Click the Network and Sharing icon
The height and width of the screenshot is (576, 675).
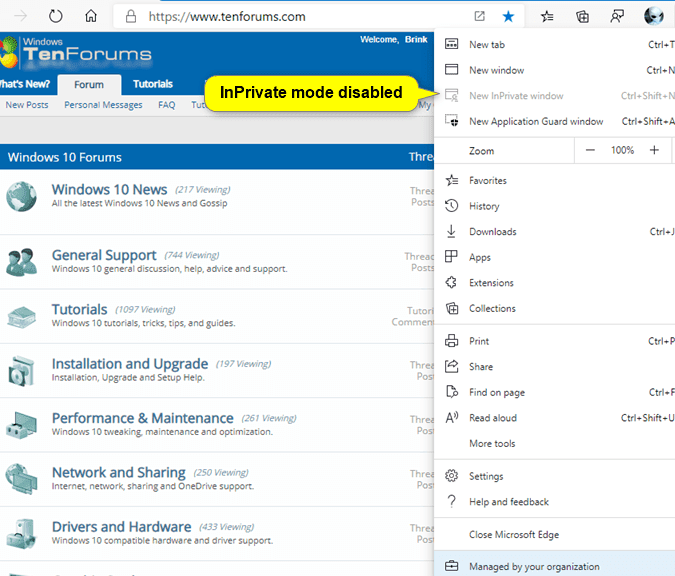(x=21, y=479)
